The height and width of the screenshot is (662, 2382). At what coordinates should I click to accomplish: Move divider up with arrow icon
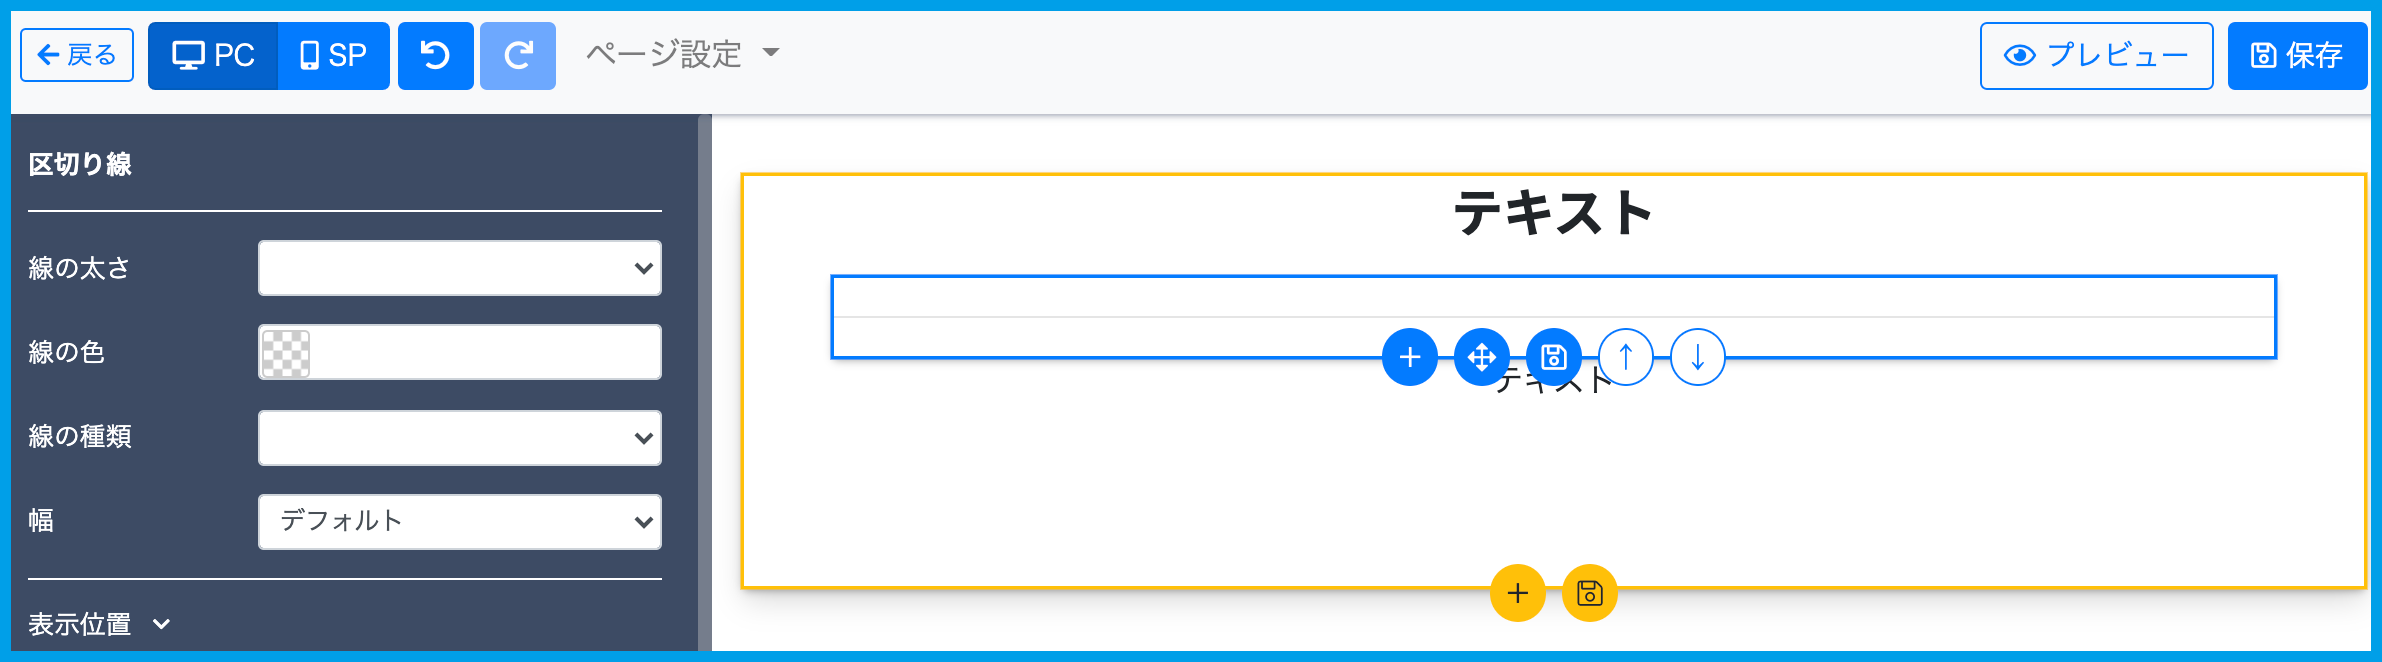point(1625,357)
